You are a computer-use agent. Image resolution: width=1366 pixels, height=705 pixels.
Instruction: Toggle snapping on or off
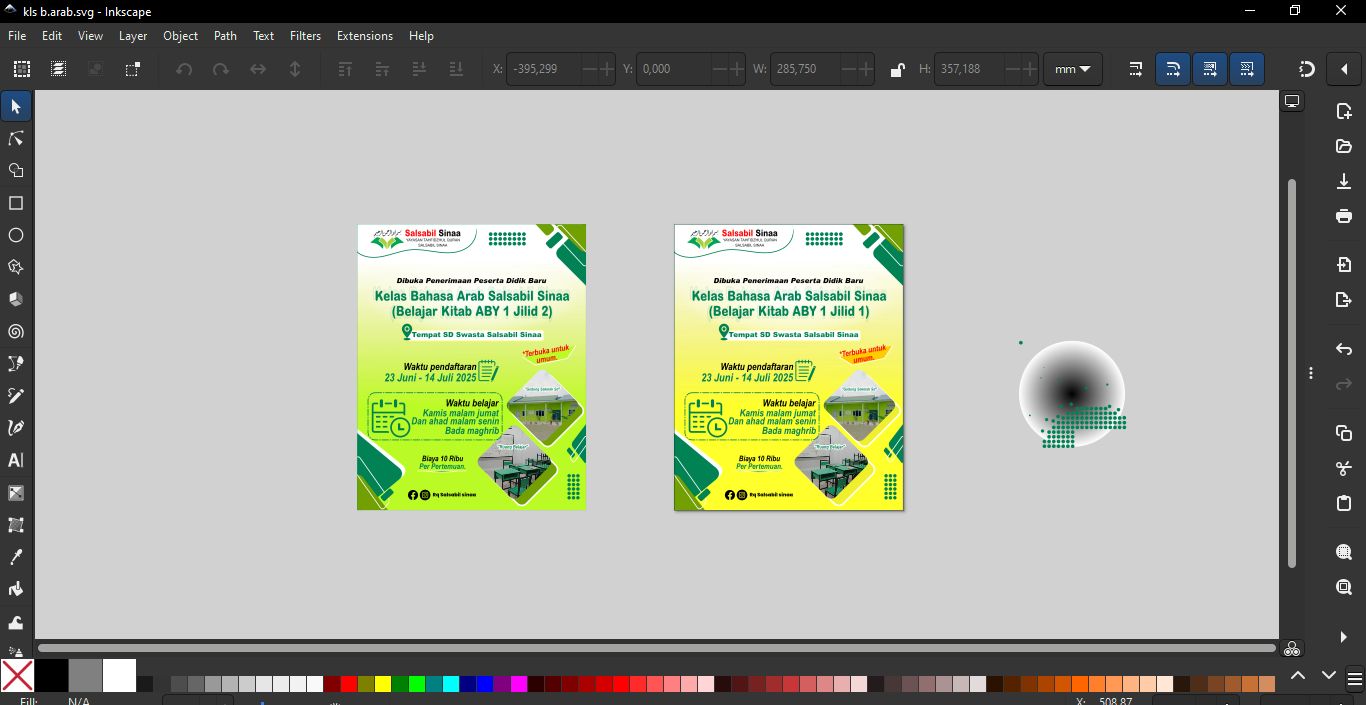(x=1307, y=69)
